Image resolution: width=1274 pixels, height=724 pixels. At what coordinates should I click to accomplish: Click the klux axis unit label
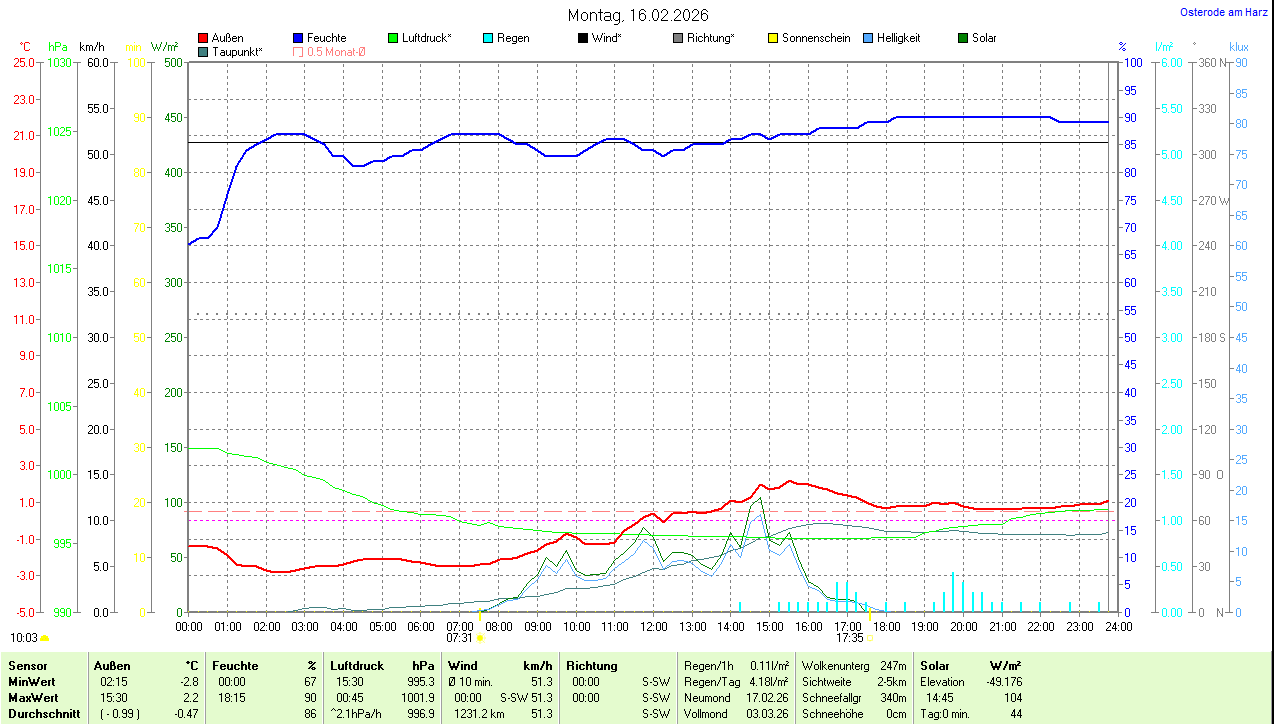(x=1239, y=47)
